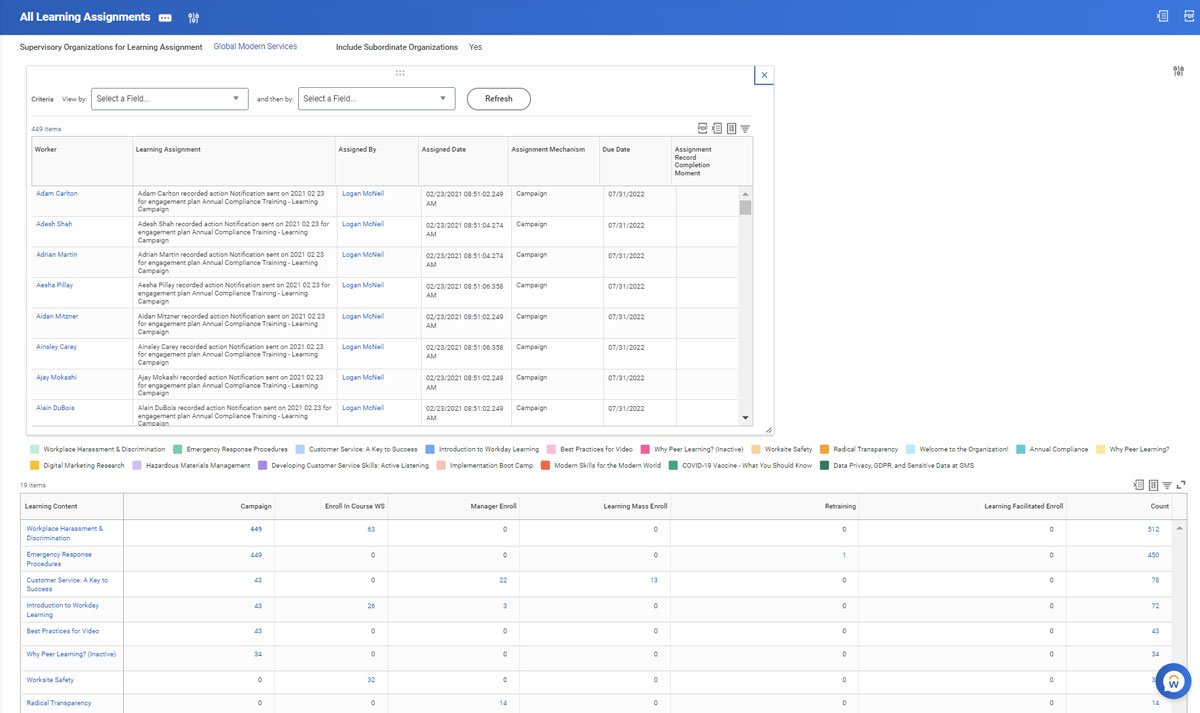Filter the 449 items table
Viewport: 1200px width, 713px height.
coord(745,129)
